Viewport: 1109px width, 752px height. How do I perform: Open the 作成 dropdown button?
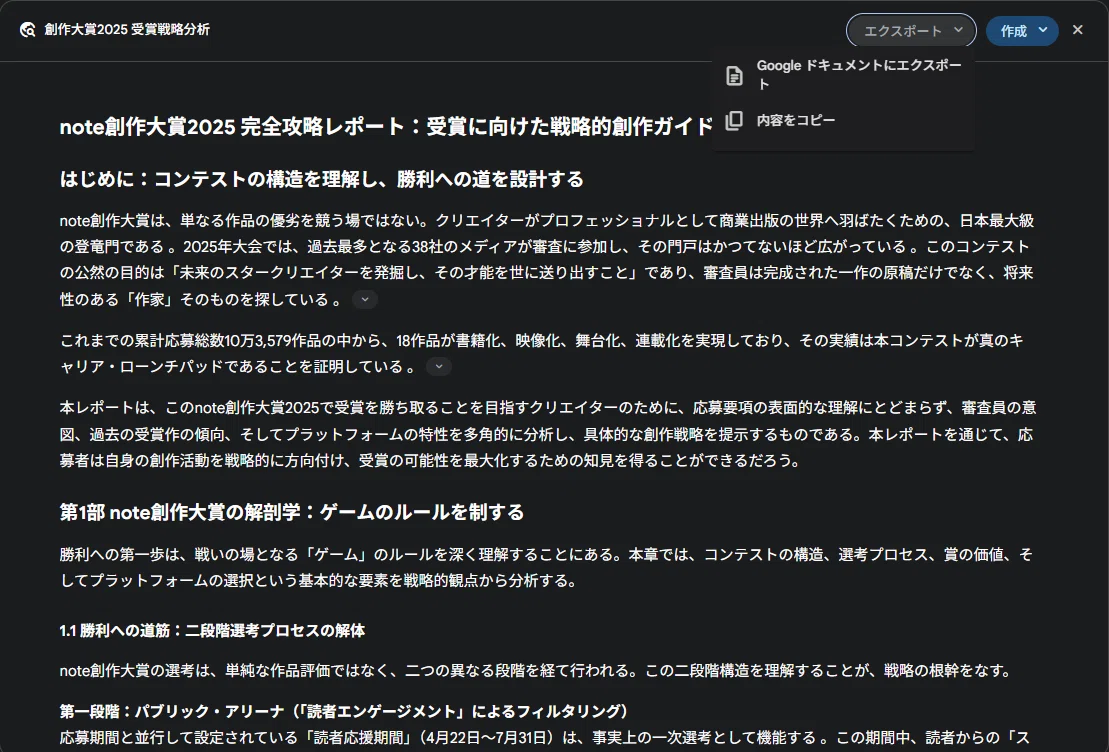[x=1022, y=31]
